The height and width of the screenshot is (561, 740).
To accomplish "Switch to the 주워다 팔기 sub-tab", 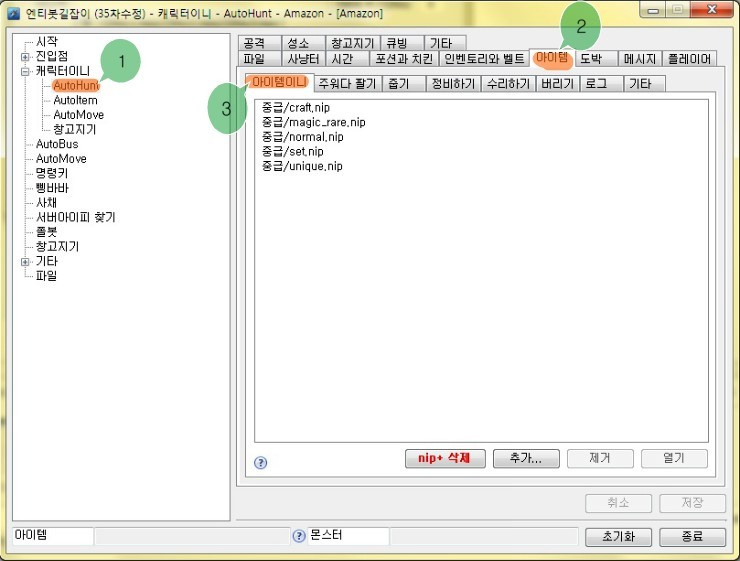I will (348, 84).
